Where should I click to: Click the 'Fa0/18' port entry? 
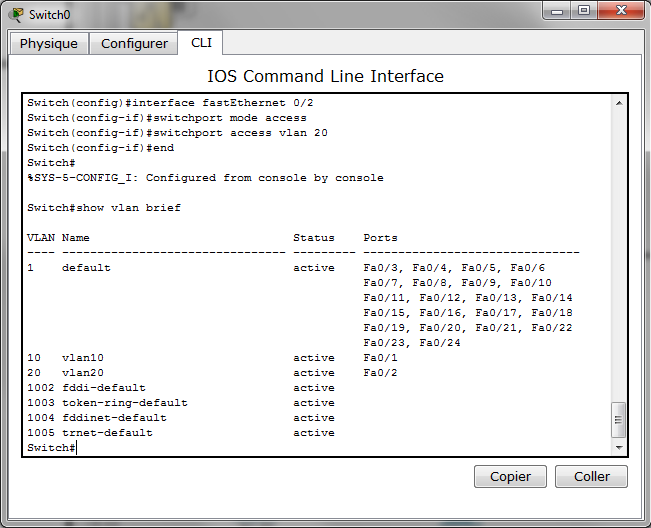[552, 313]
